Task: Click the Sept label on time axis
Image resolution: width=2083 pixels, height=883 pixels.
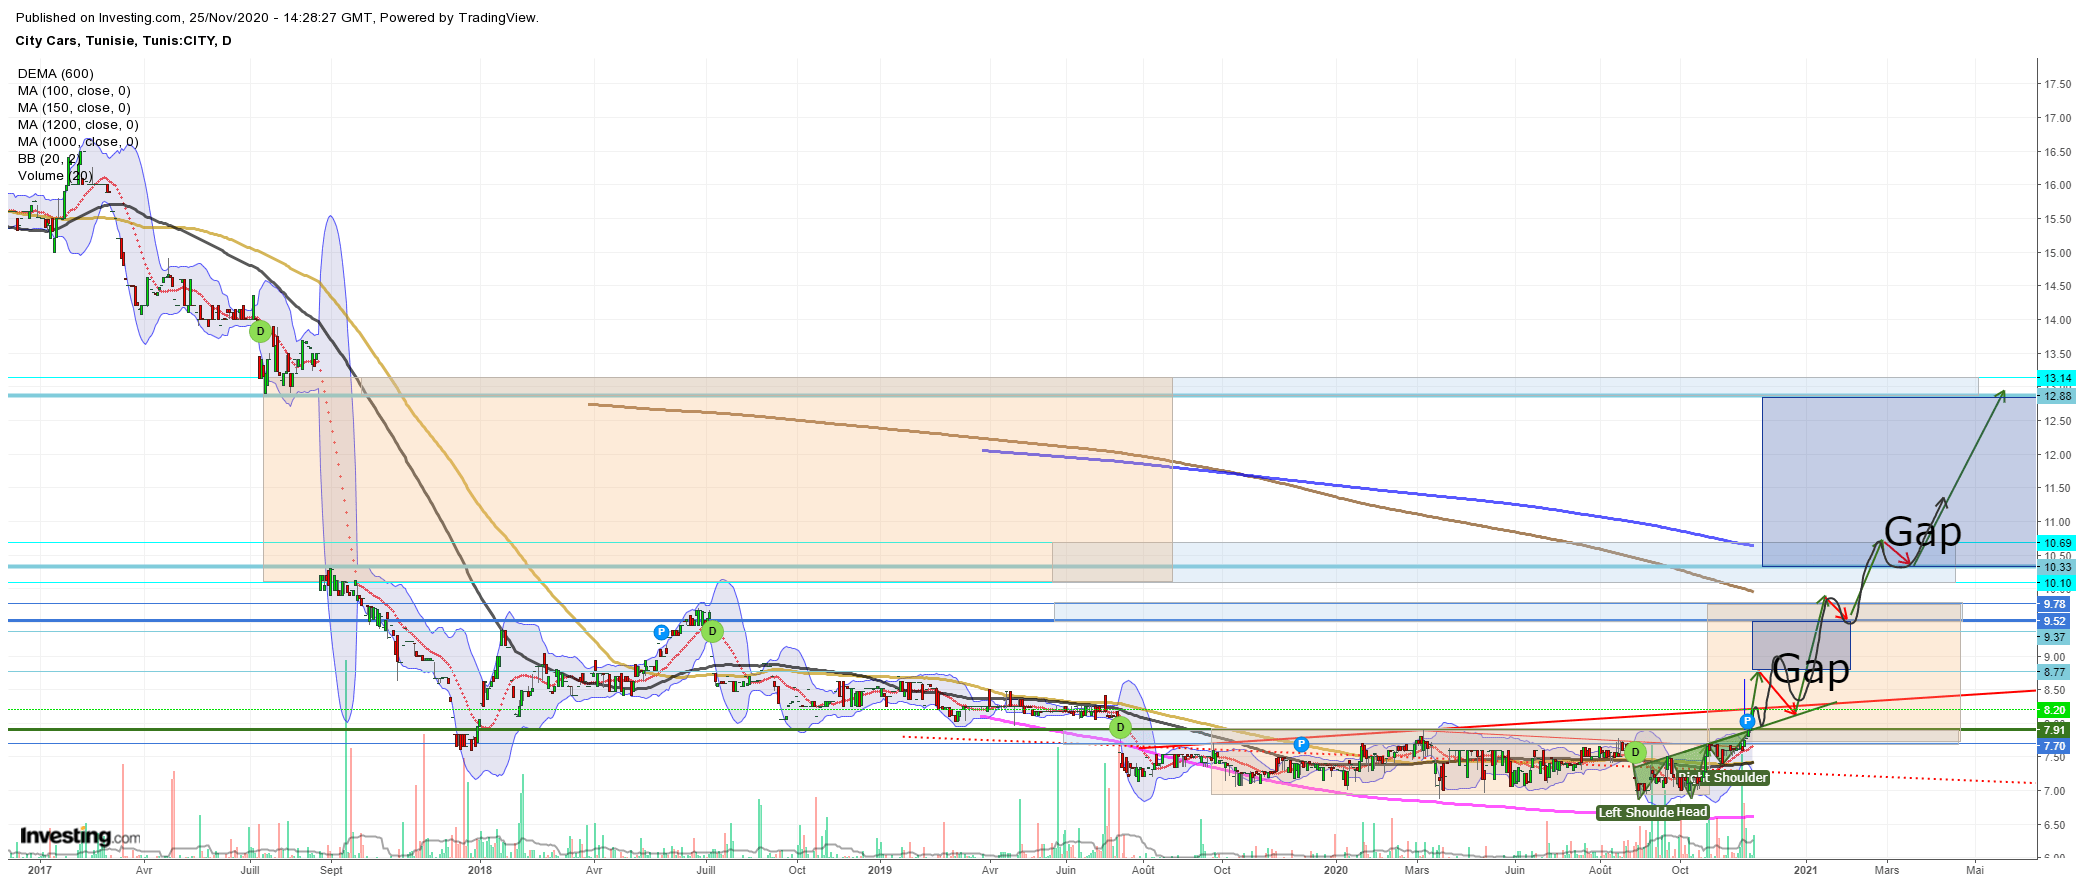Action: point(331,870)
